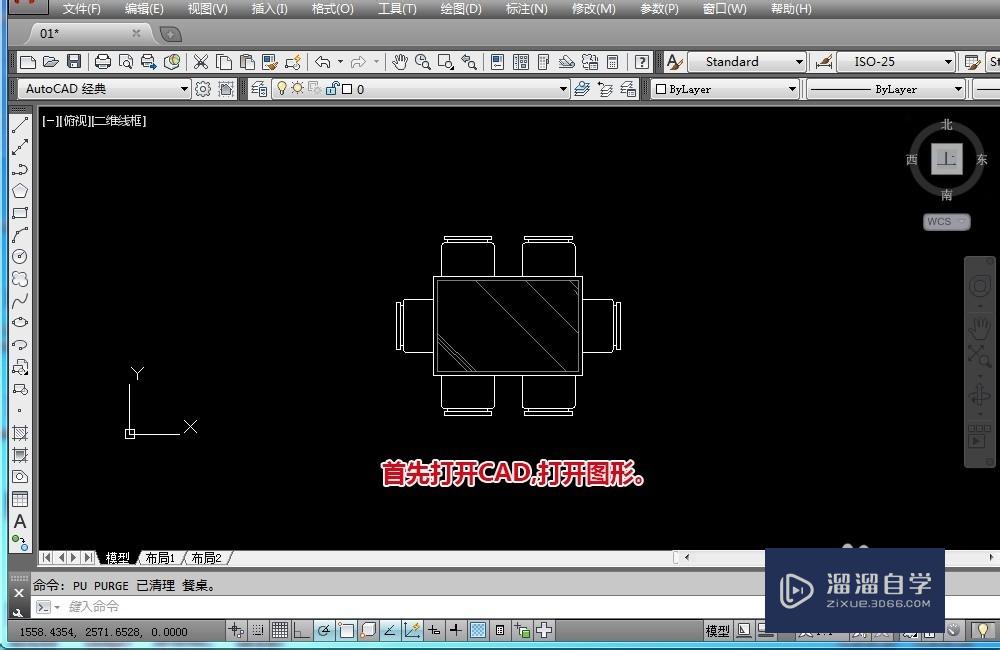Open the 编辑(E) menu

(144, 9)
